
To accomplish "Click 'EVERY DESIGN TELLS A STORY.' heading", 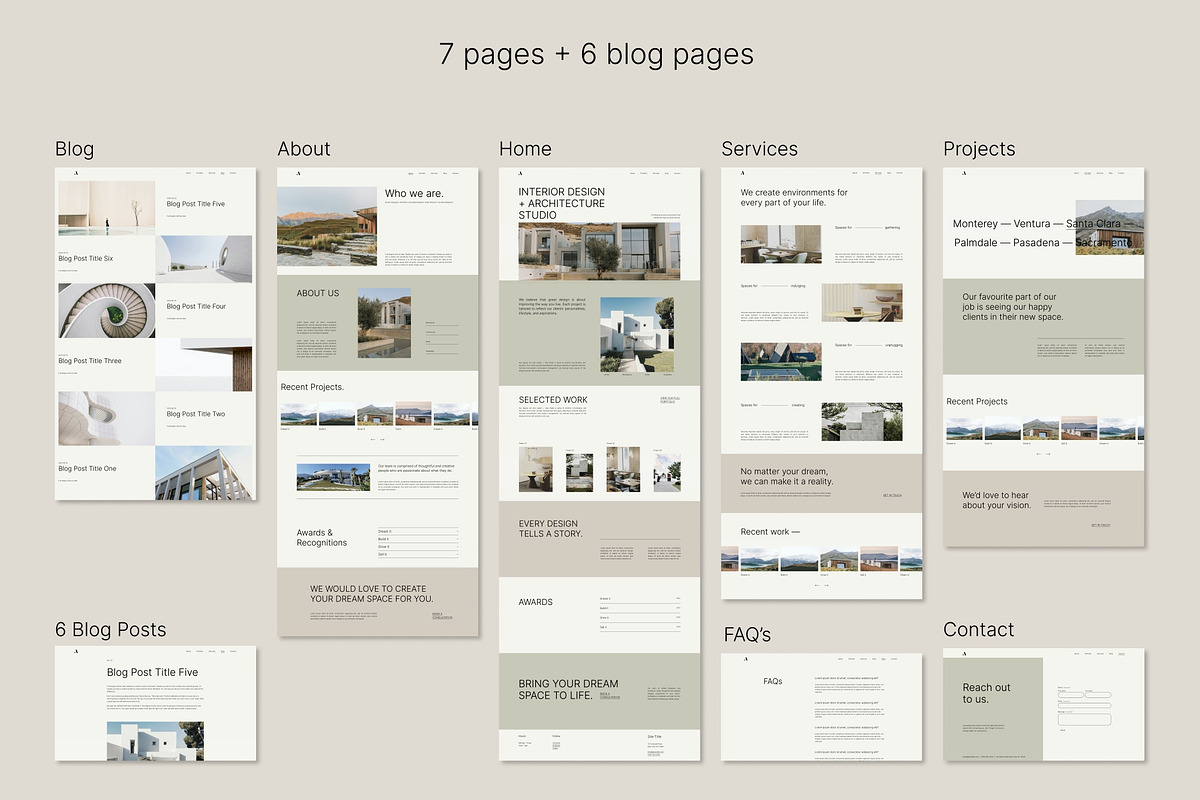I will point(548,529).
